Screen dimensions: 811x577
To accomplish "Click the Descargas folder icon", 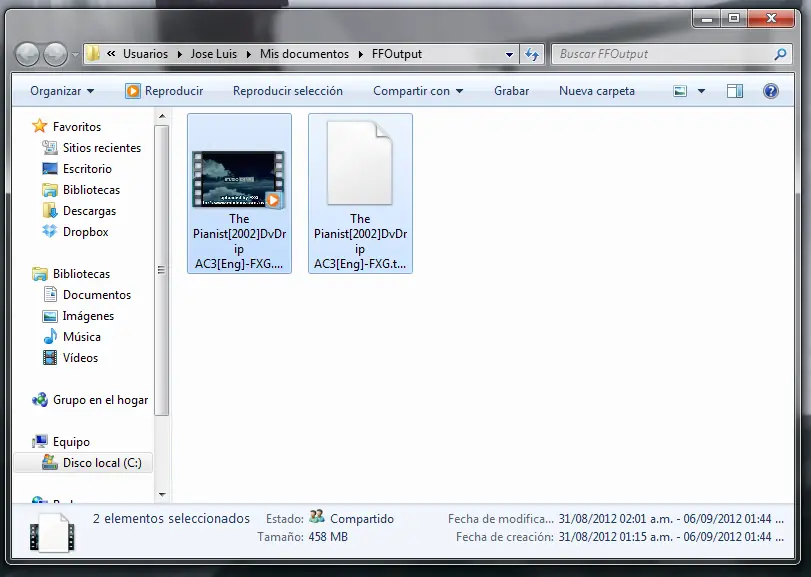I will pos(50,210).
